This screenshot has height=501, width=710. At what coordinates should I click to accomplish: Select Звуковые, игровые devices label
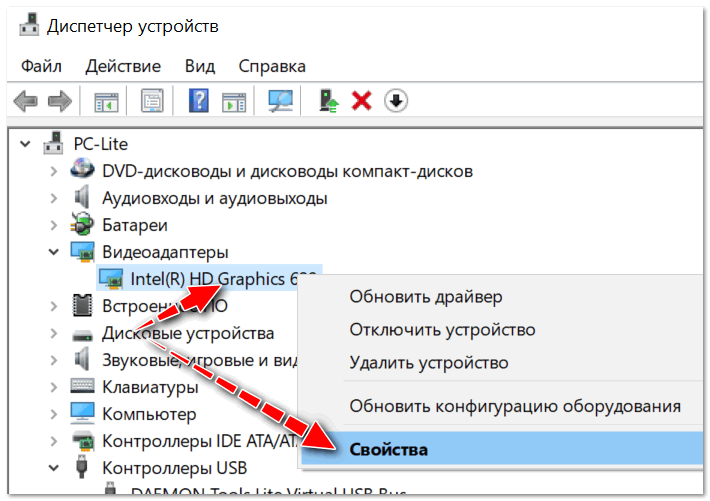point(199,360)
